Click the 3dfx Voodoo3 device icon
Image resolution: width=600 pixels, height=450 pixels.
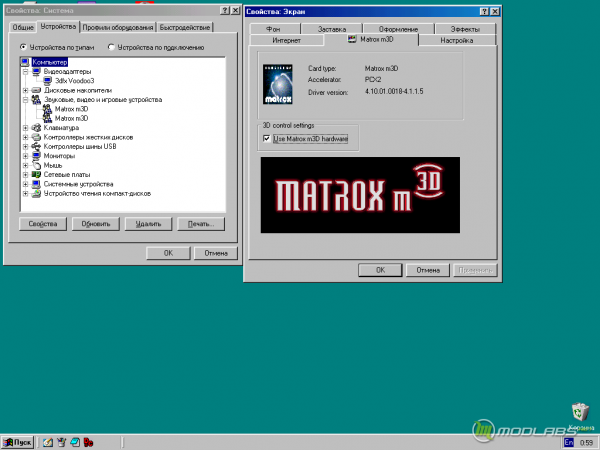47,81
